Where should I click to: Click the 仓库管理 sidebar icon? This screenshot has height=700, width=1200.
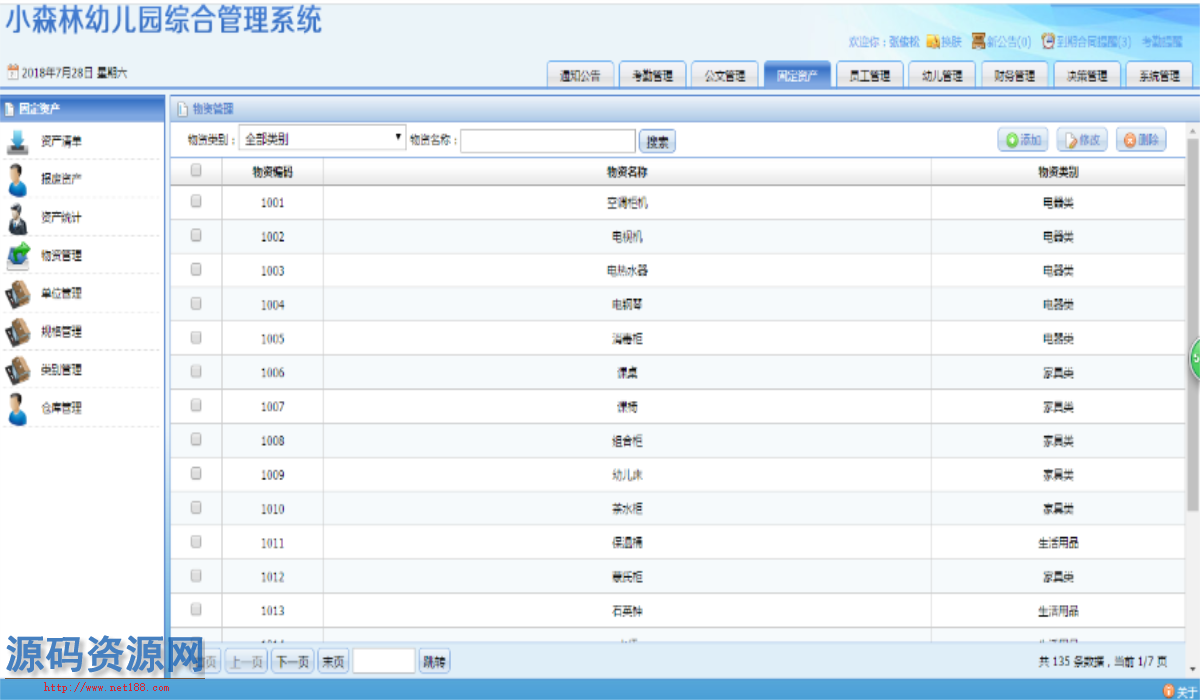(x=17, y=408)
